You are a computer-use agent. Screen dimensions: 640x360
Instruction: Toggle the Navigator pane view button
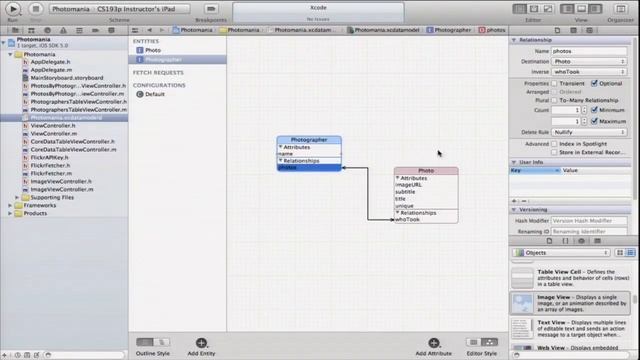[567, 9]
